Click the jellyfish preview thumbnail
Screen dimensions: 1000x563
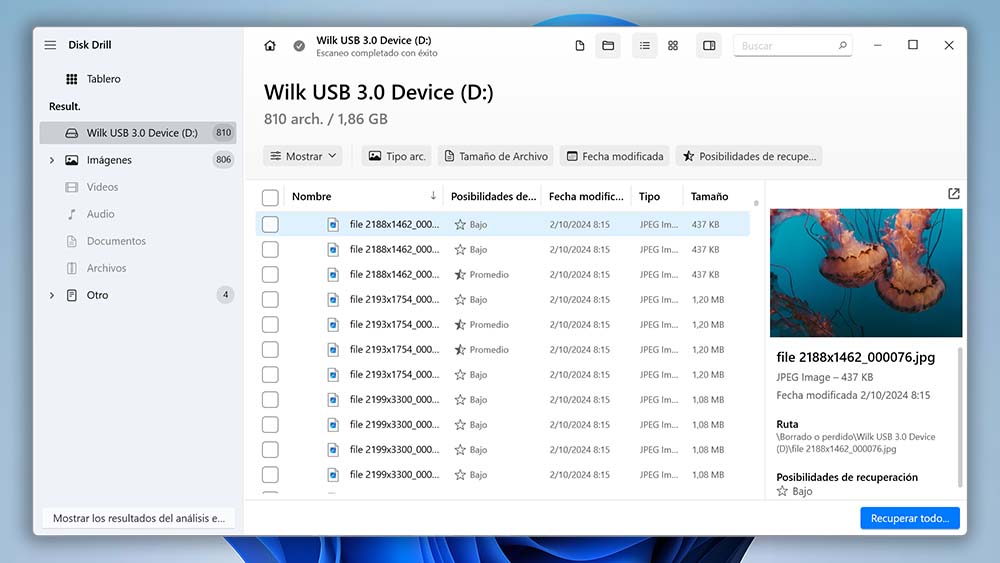point(866,273)
